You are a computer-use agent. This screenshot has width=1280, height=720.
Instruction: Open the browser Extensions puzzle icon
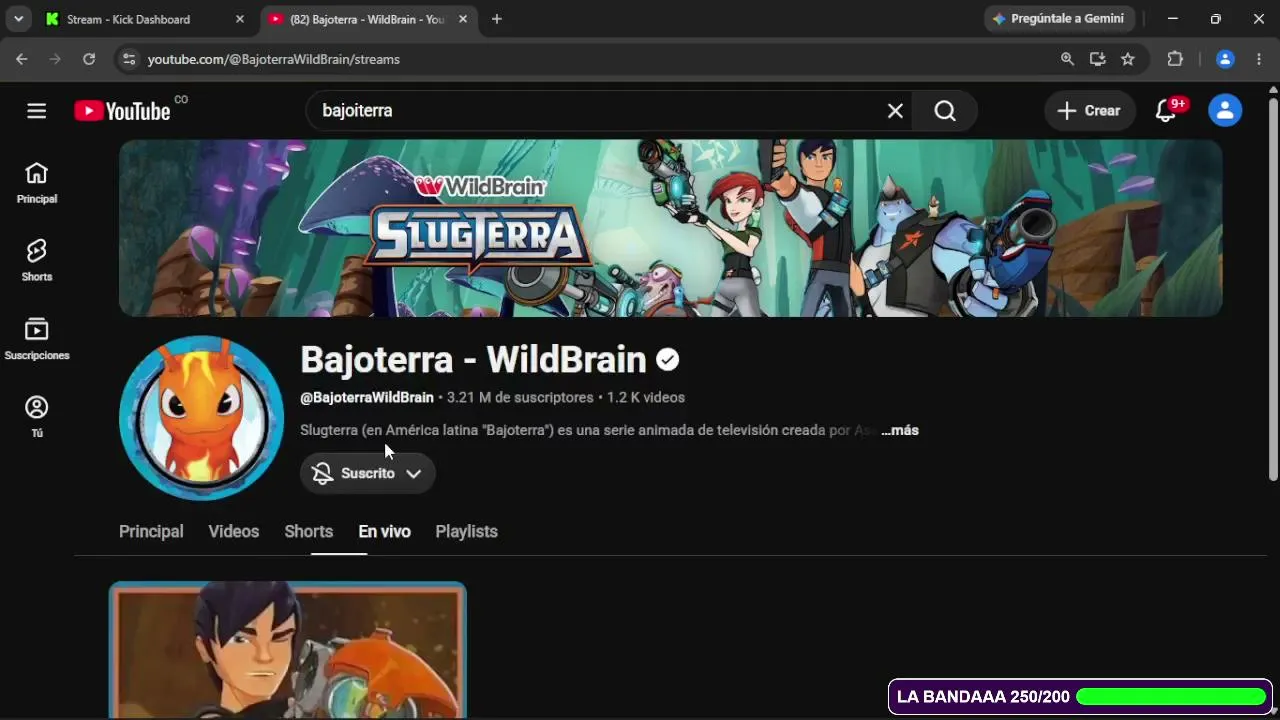1175,59
